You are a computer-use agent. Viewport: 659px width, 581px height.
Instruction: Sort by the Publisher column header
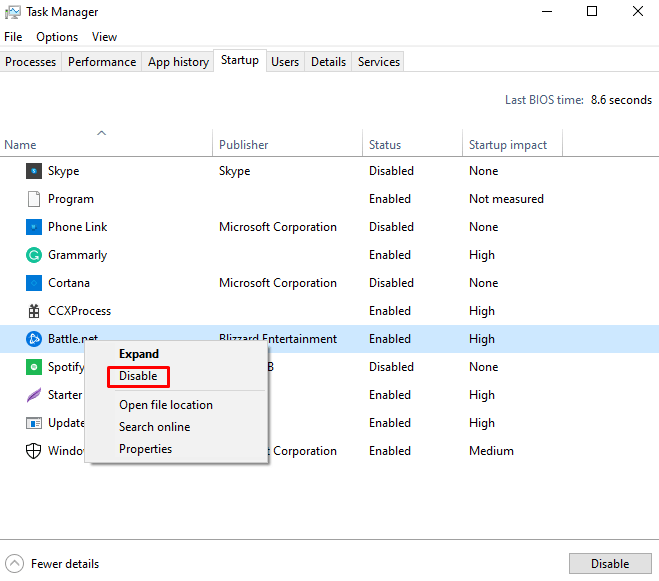(244, 145)
